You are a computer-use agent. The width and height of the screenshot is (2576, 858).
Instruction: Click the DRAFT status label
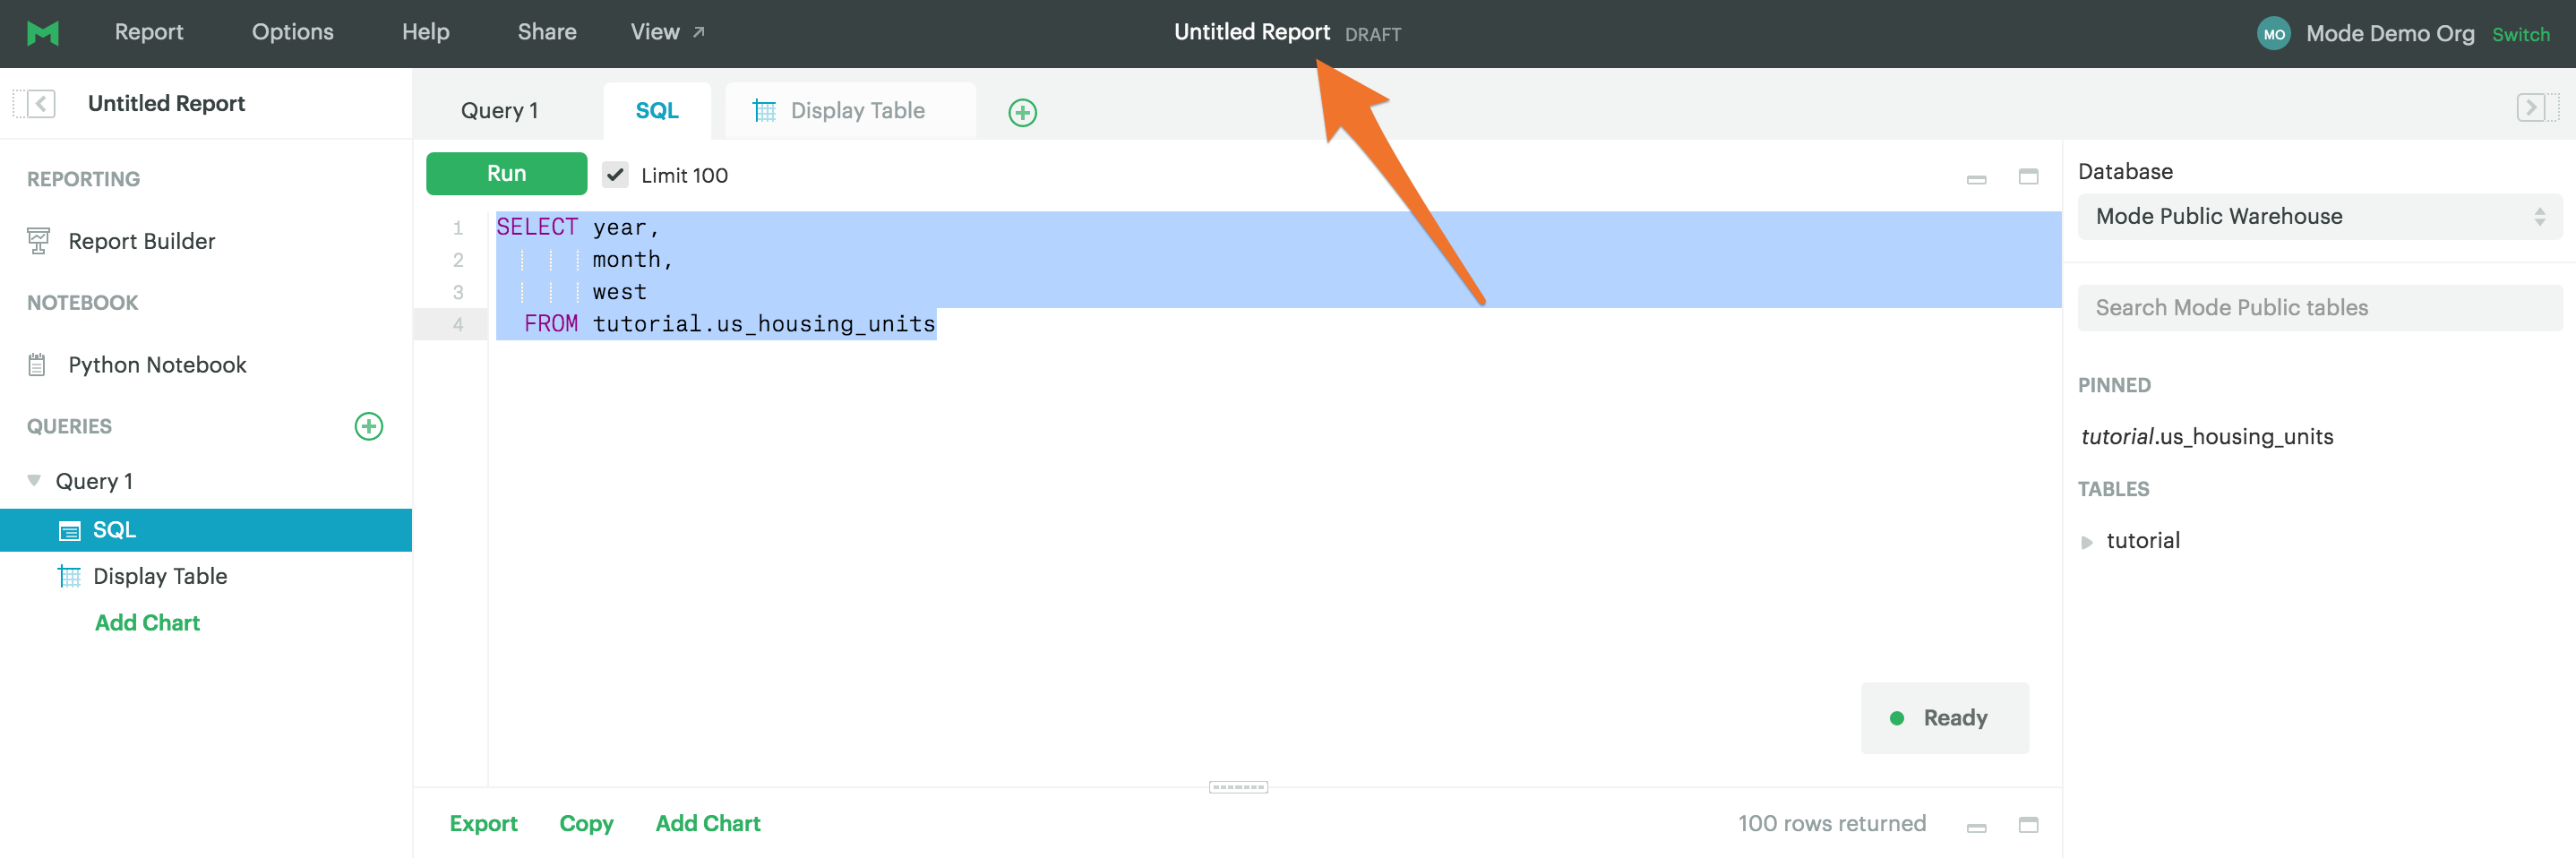click(x=1373, y=35)
